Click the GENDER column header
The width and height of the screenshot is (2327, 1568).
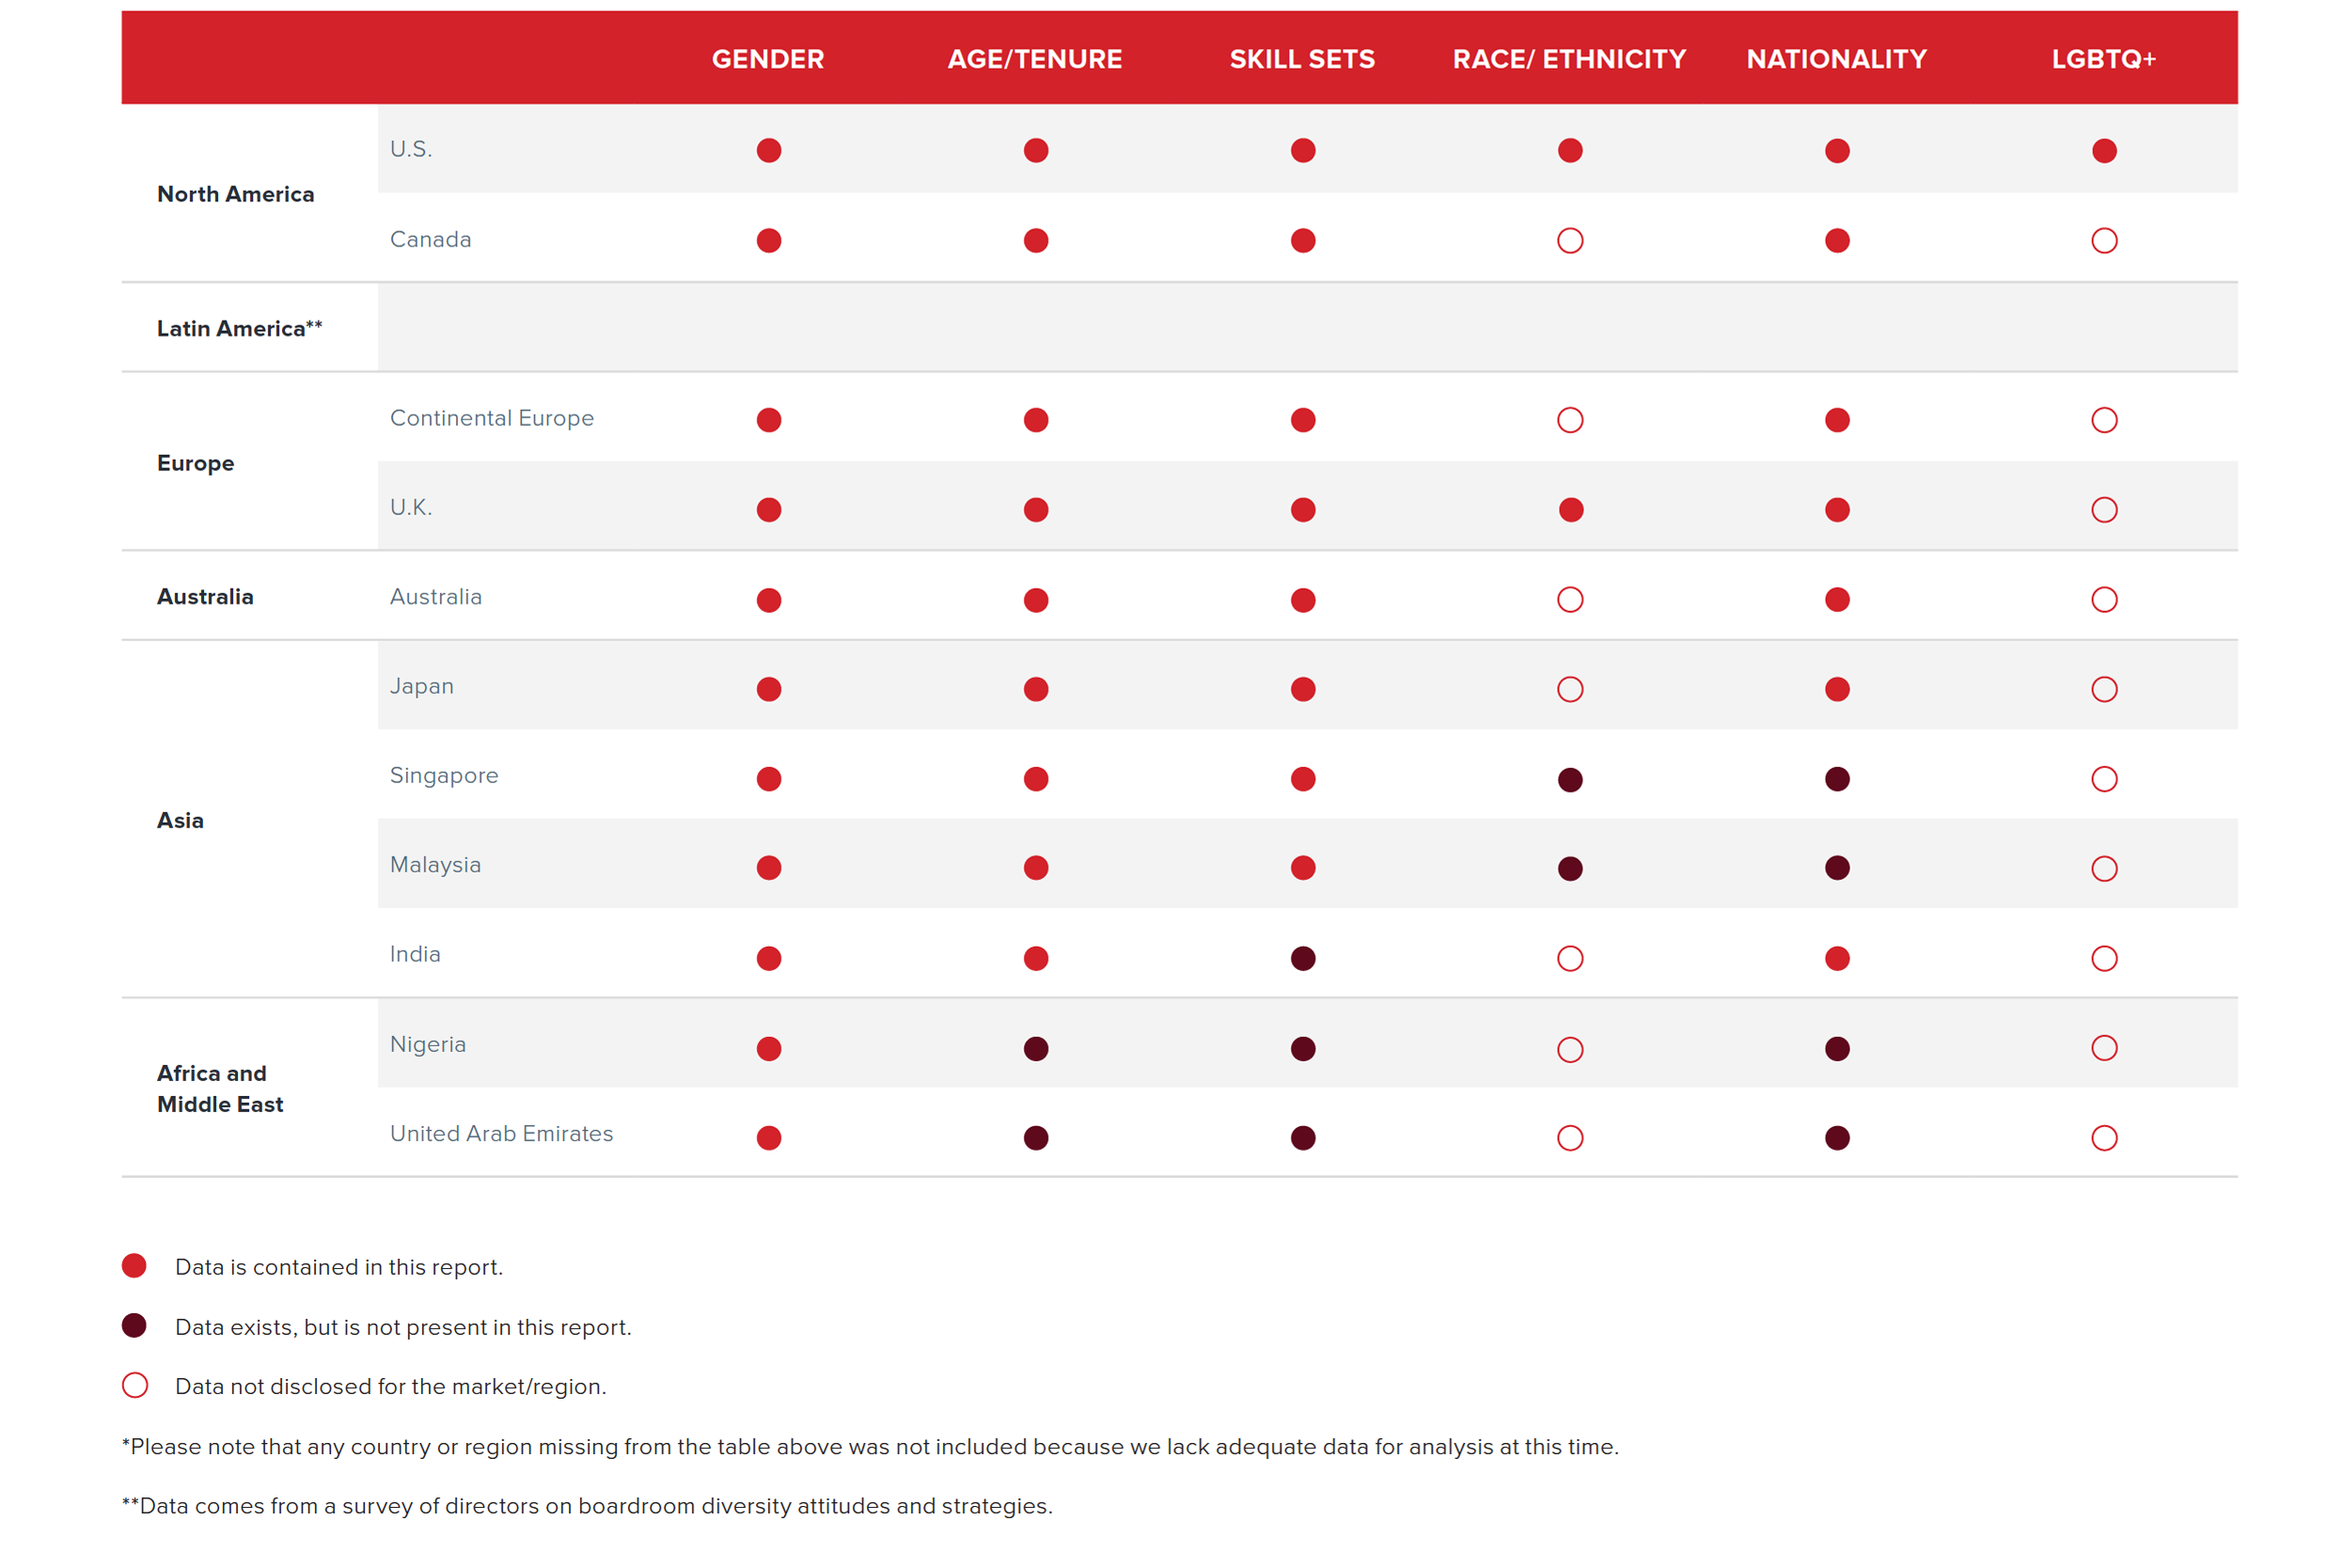click(x=767, y=59)
